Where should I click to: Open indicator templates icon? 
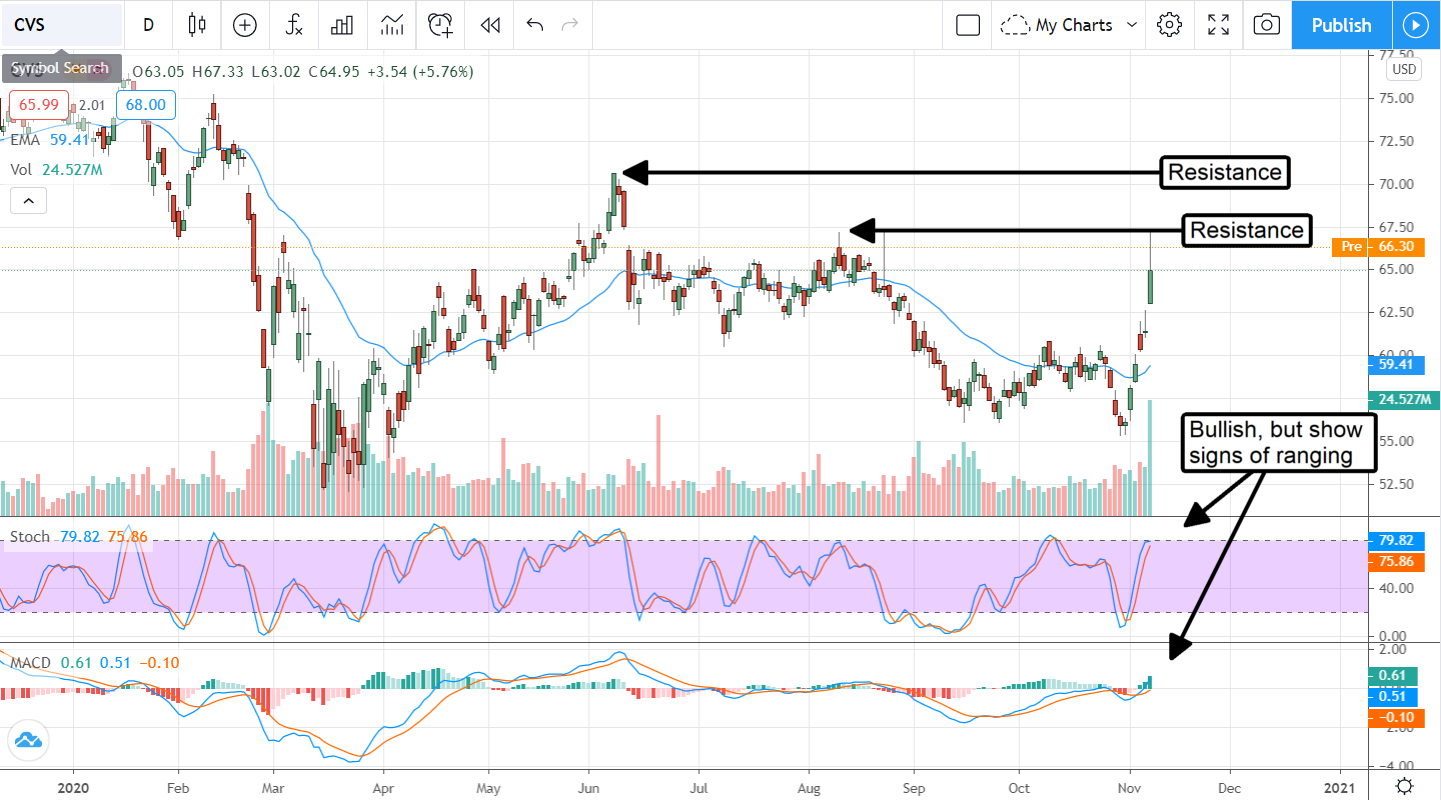click(x=392, y=25)
